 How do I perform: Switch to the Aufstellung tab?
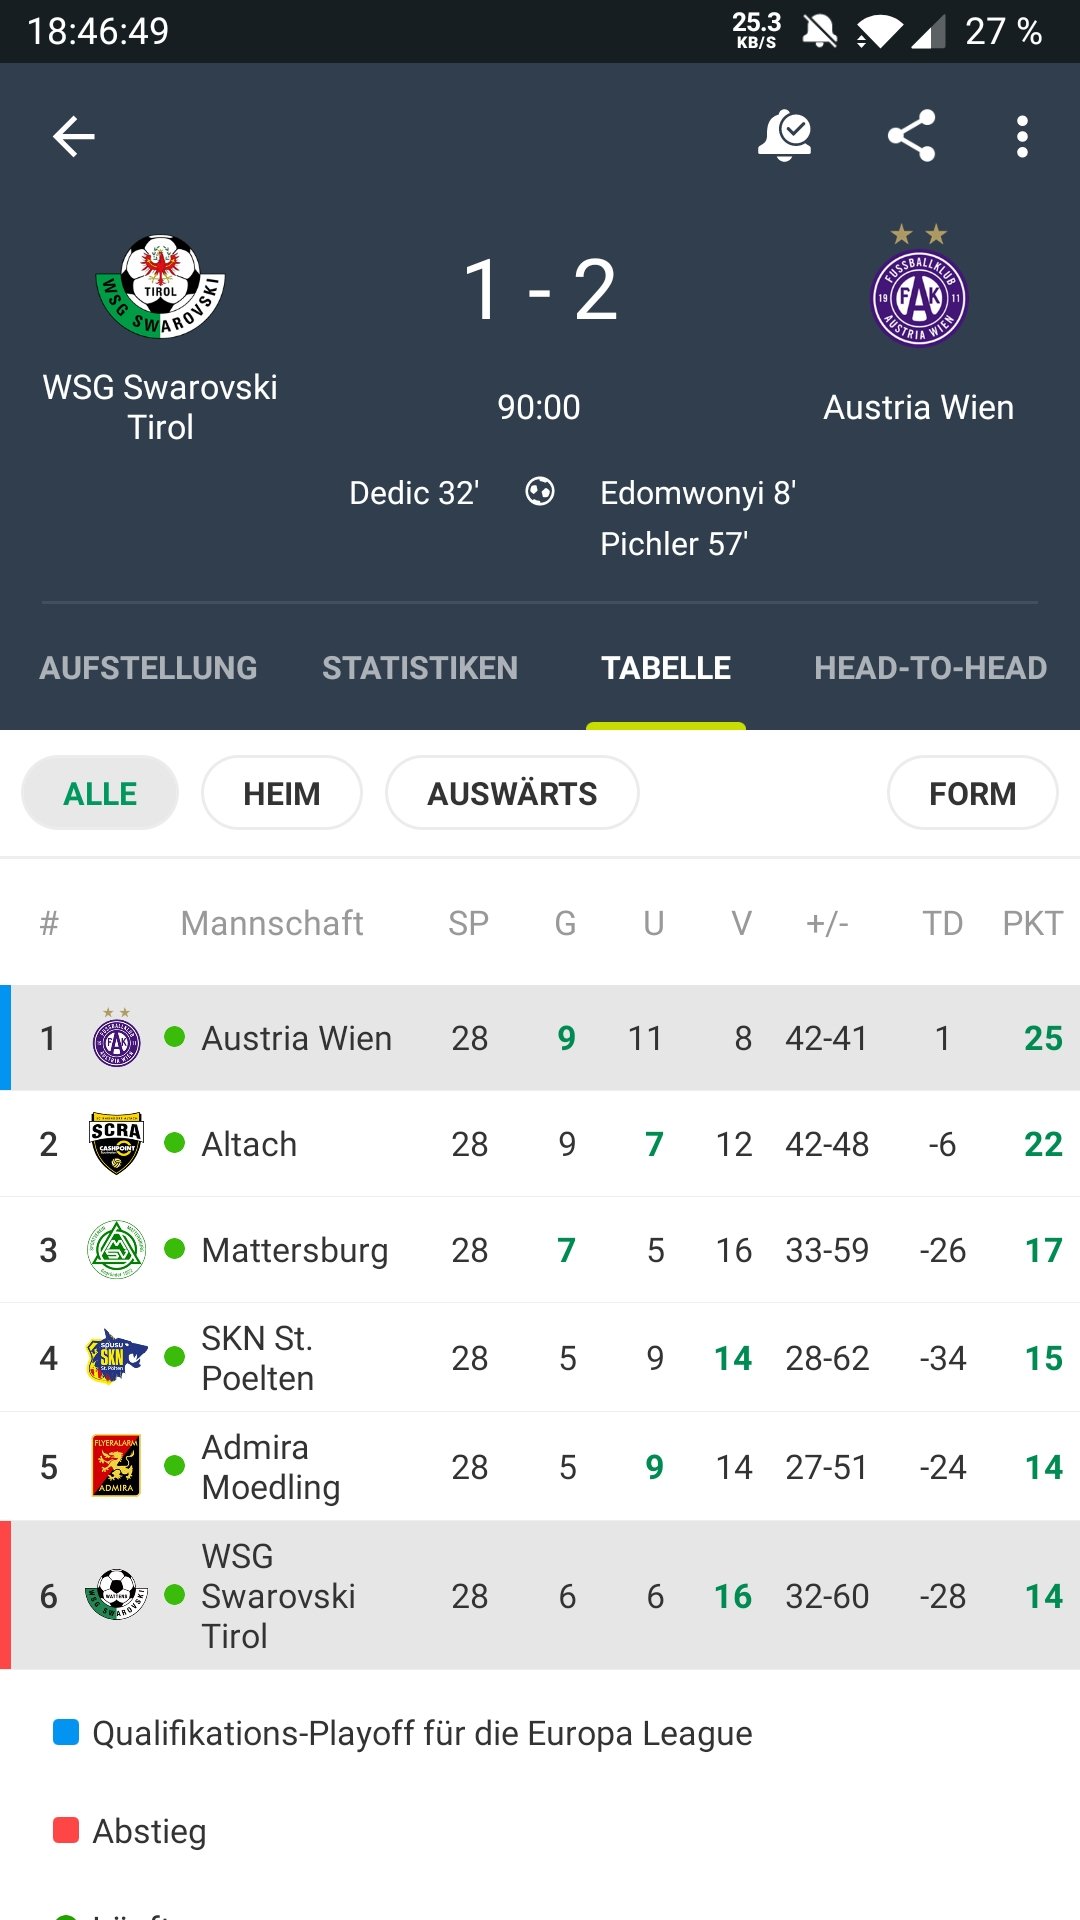(x=148, y=668)
